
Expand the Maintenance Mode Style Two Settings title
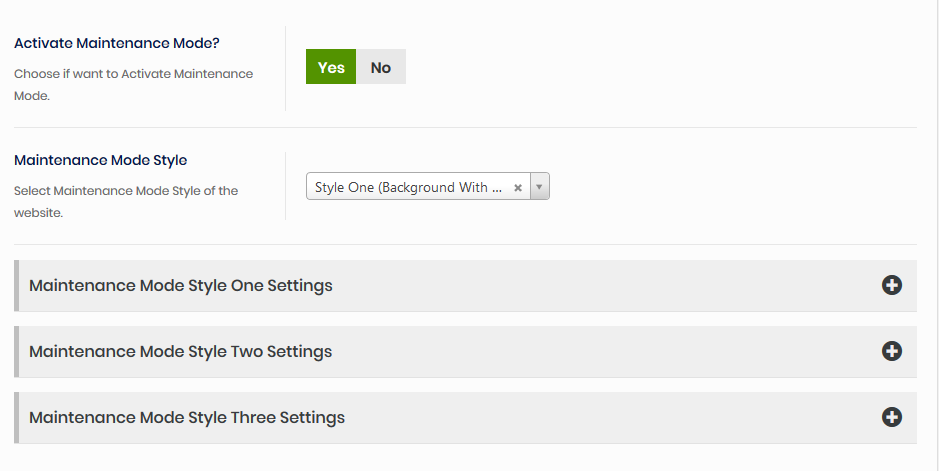(x=181, y=351)
